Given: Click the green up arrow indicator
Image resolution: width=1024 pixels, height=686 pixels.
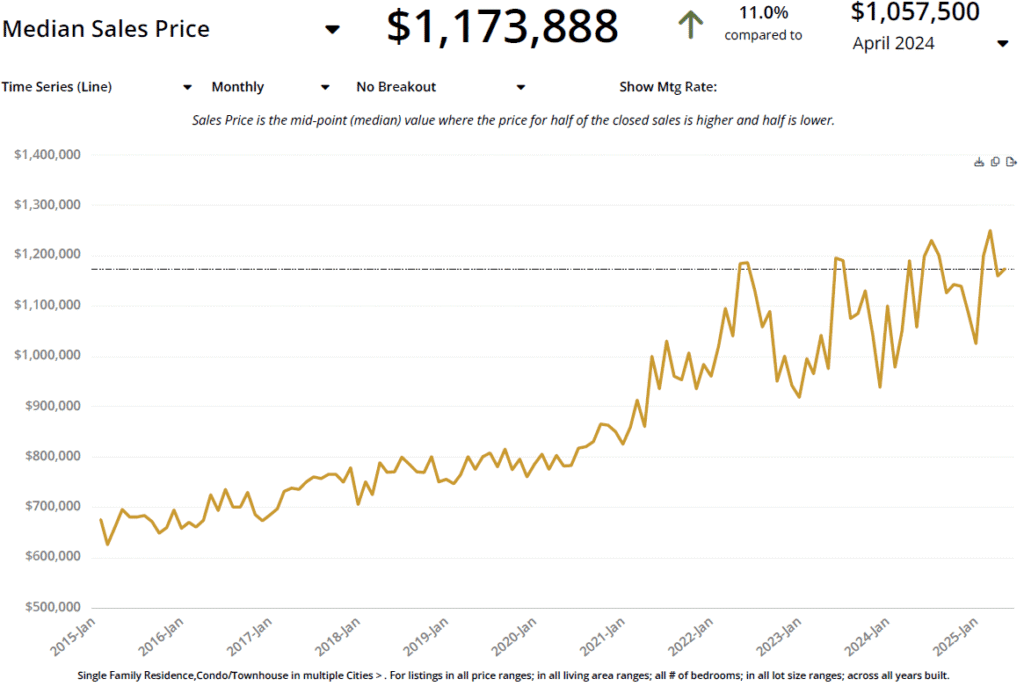Looking at the screenshot, I should pos(689,25).
